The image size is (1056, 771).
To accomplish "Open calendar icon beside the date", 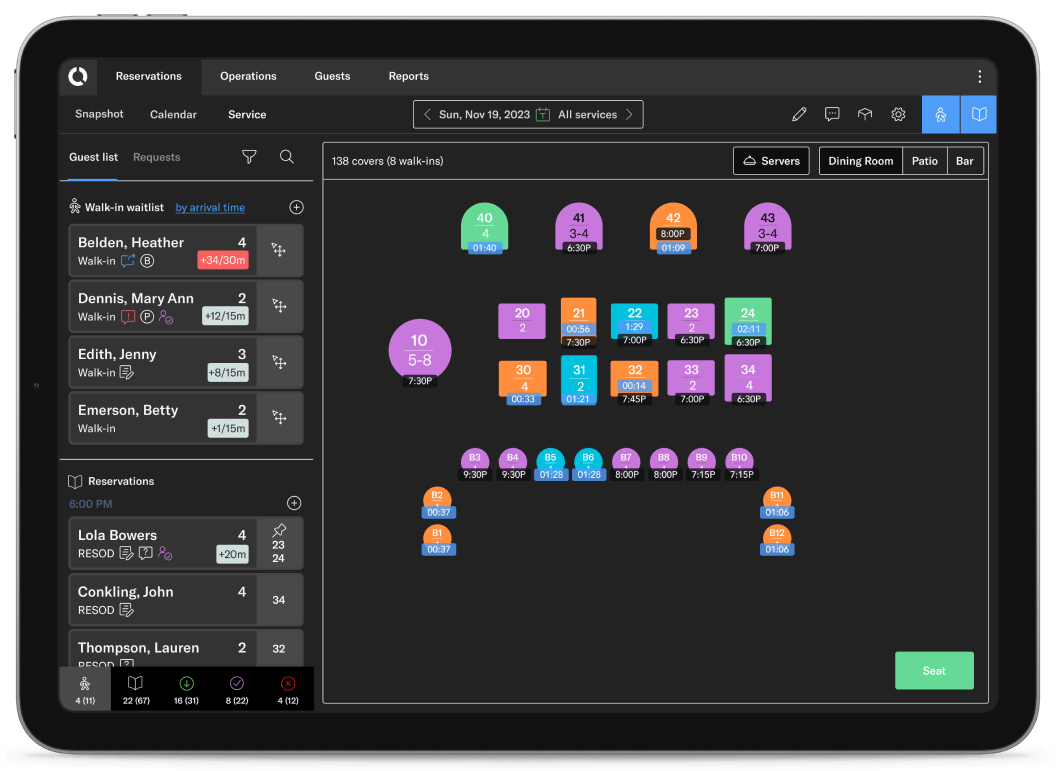I will (543, 114).
